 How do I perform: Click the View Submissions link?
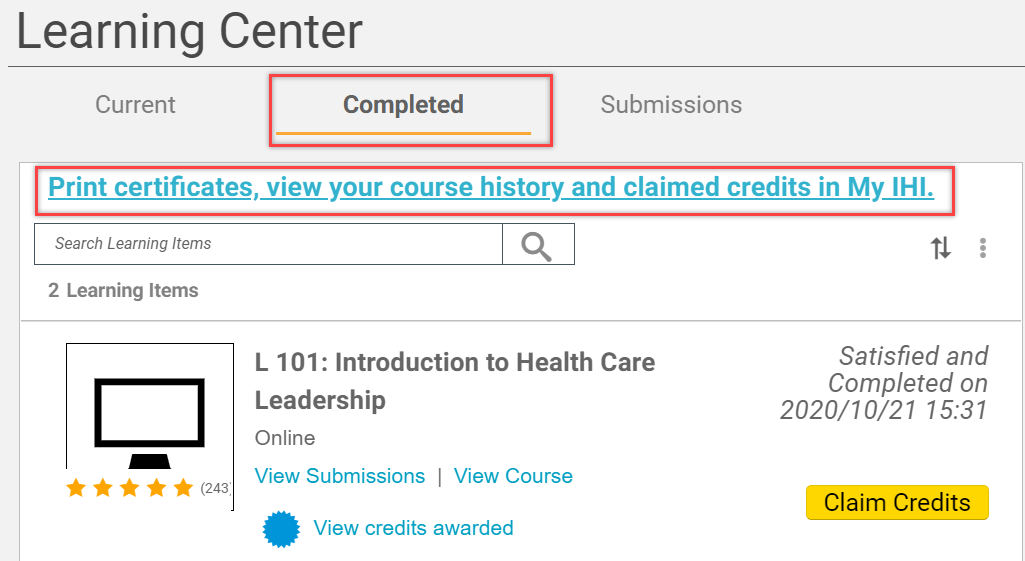(x=340, y=476)
